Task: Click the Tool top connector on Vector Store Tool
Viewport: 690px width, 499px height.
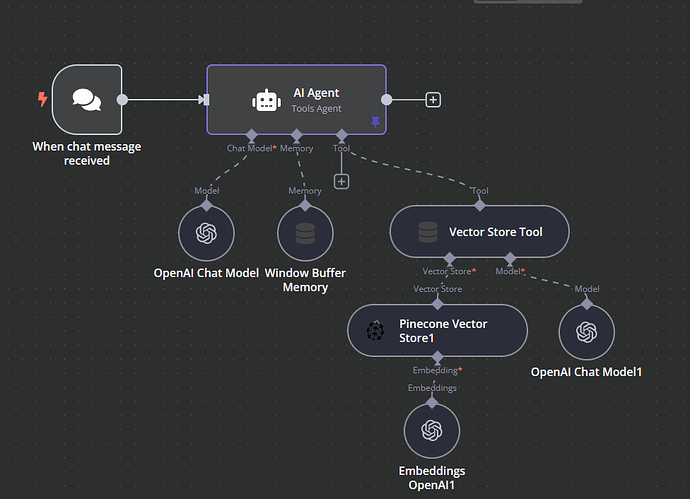Action: click(x=480, y=205)
